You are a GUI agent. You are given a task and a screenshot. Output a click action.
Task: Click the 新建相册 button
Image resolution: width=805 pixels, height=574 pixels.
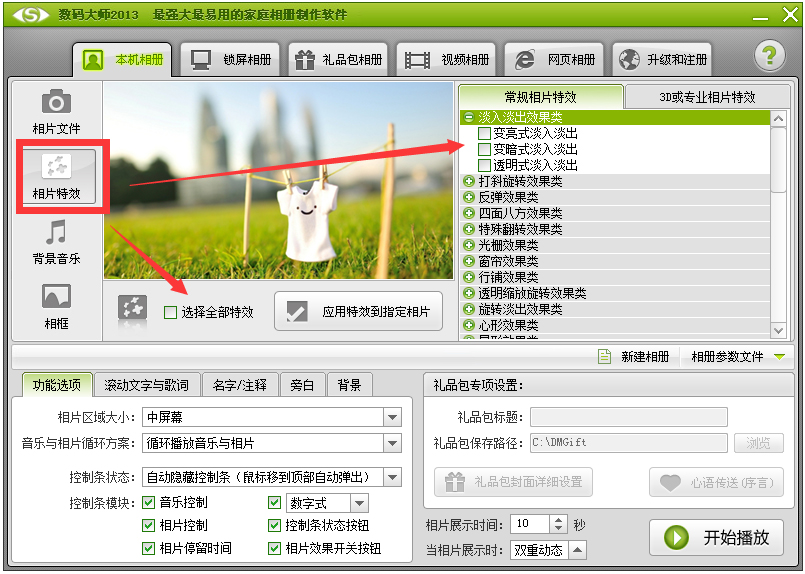click(635, 356)
